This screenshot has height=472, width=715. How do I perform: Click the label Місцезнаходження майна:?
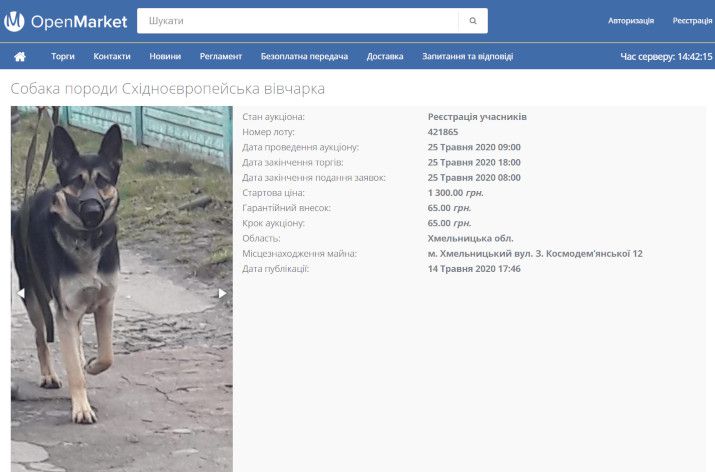click(299, 254)
